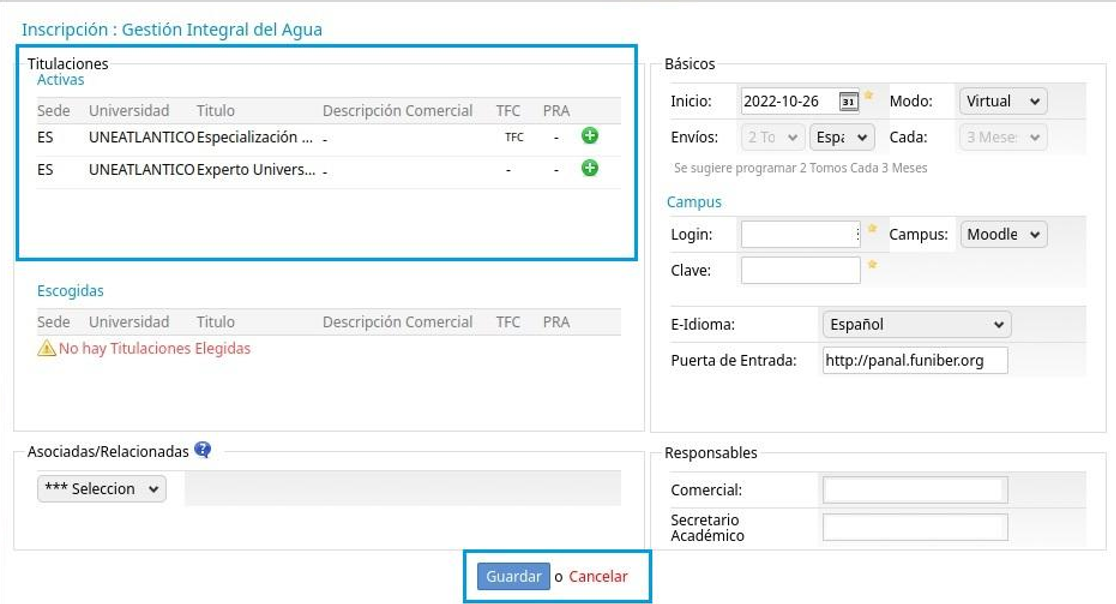
Task: Click the help icon beside Asociadas/Relacionadas
Action: pos(203,450)
